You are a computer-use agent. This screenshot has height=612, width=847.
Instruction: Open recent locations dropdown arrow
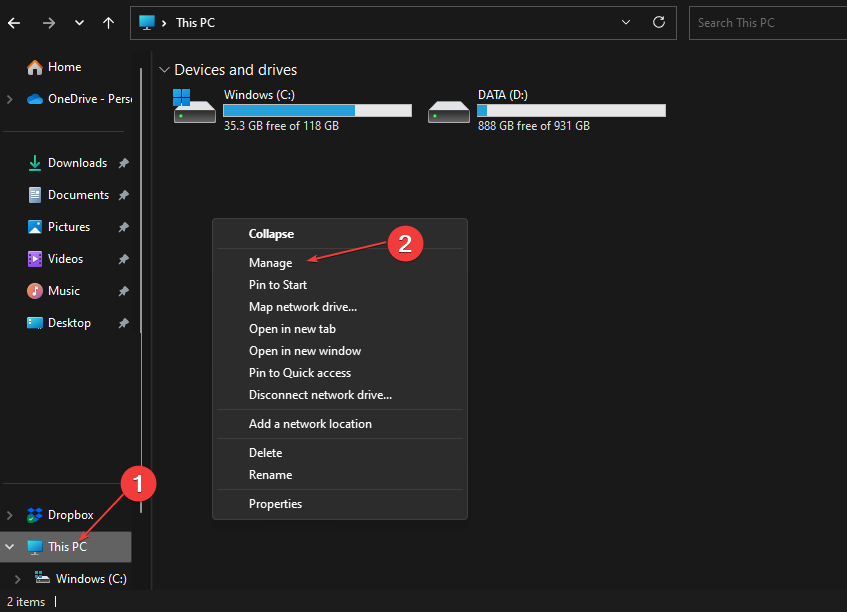coord(79,22)
